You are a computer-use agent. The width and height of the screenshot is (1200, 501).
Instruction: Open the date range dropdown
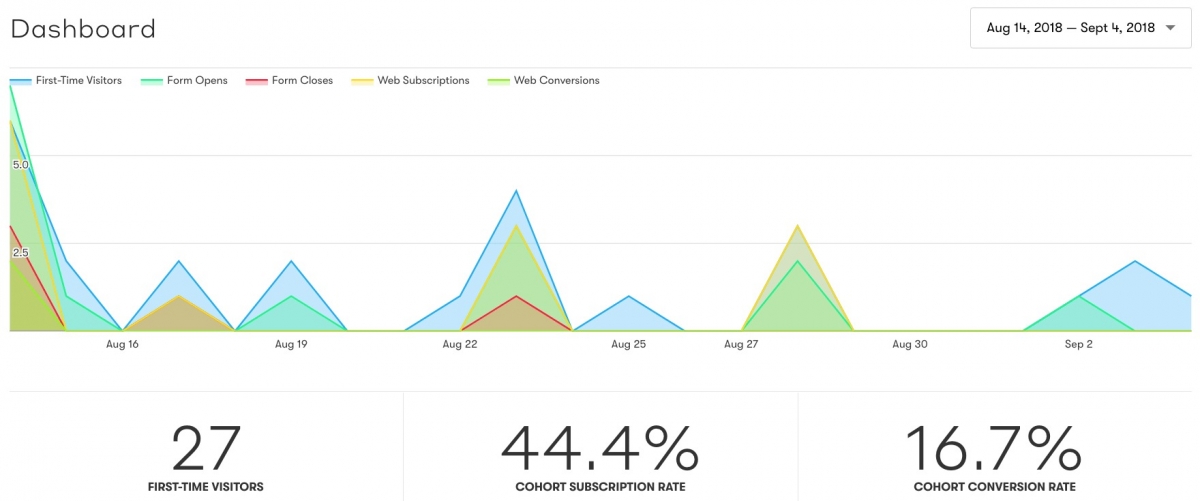(1072, 28)
